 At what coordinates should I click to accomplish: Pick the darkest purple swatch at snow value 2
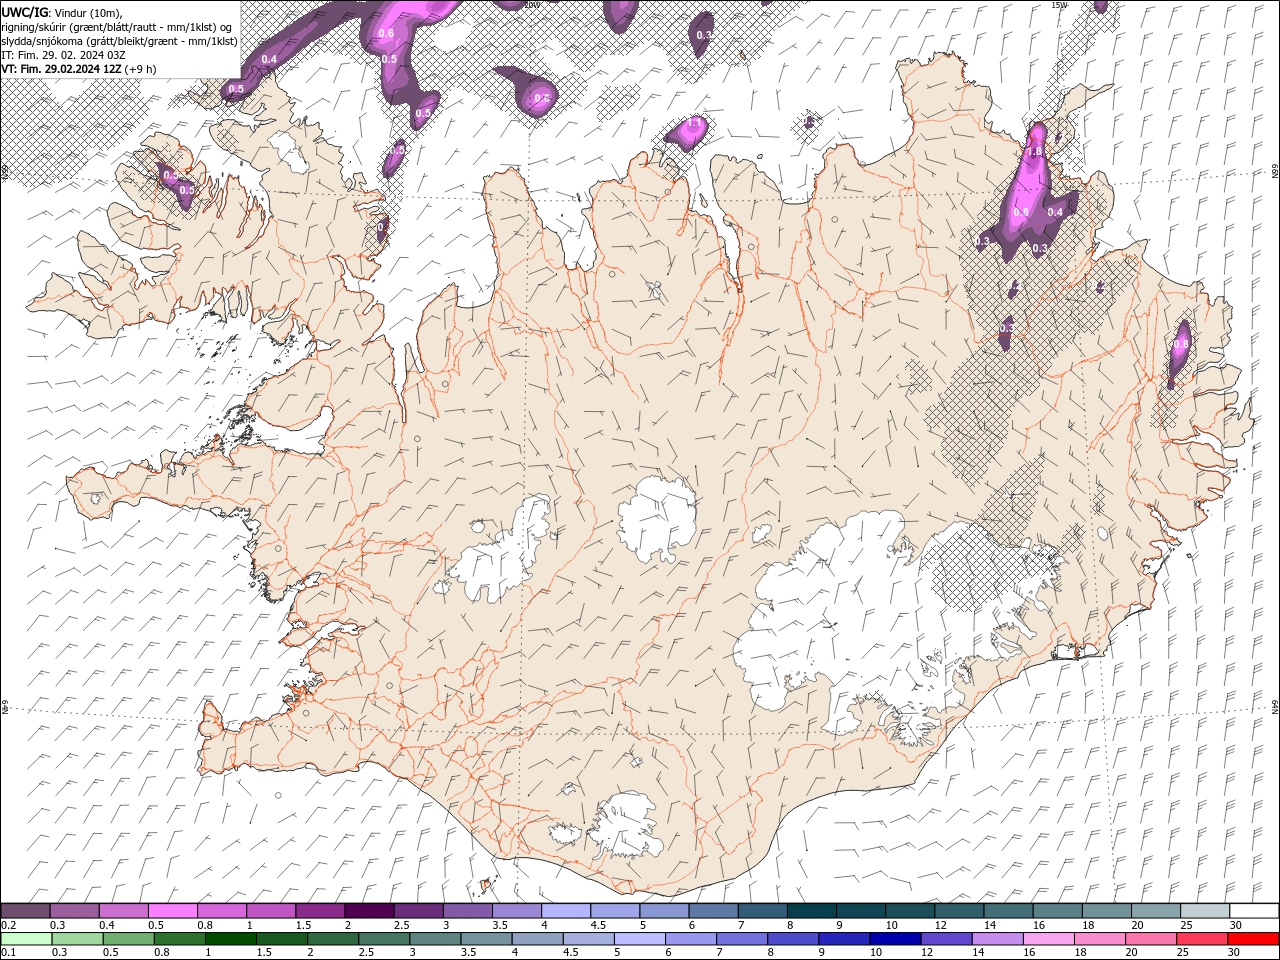368,911
